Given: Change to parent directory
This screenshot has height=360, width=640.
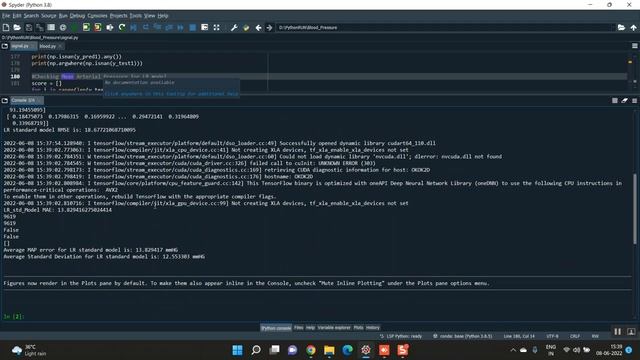Looking at the screenshot, I should pos(633,27).
